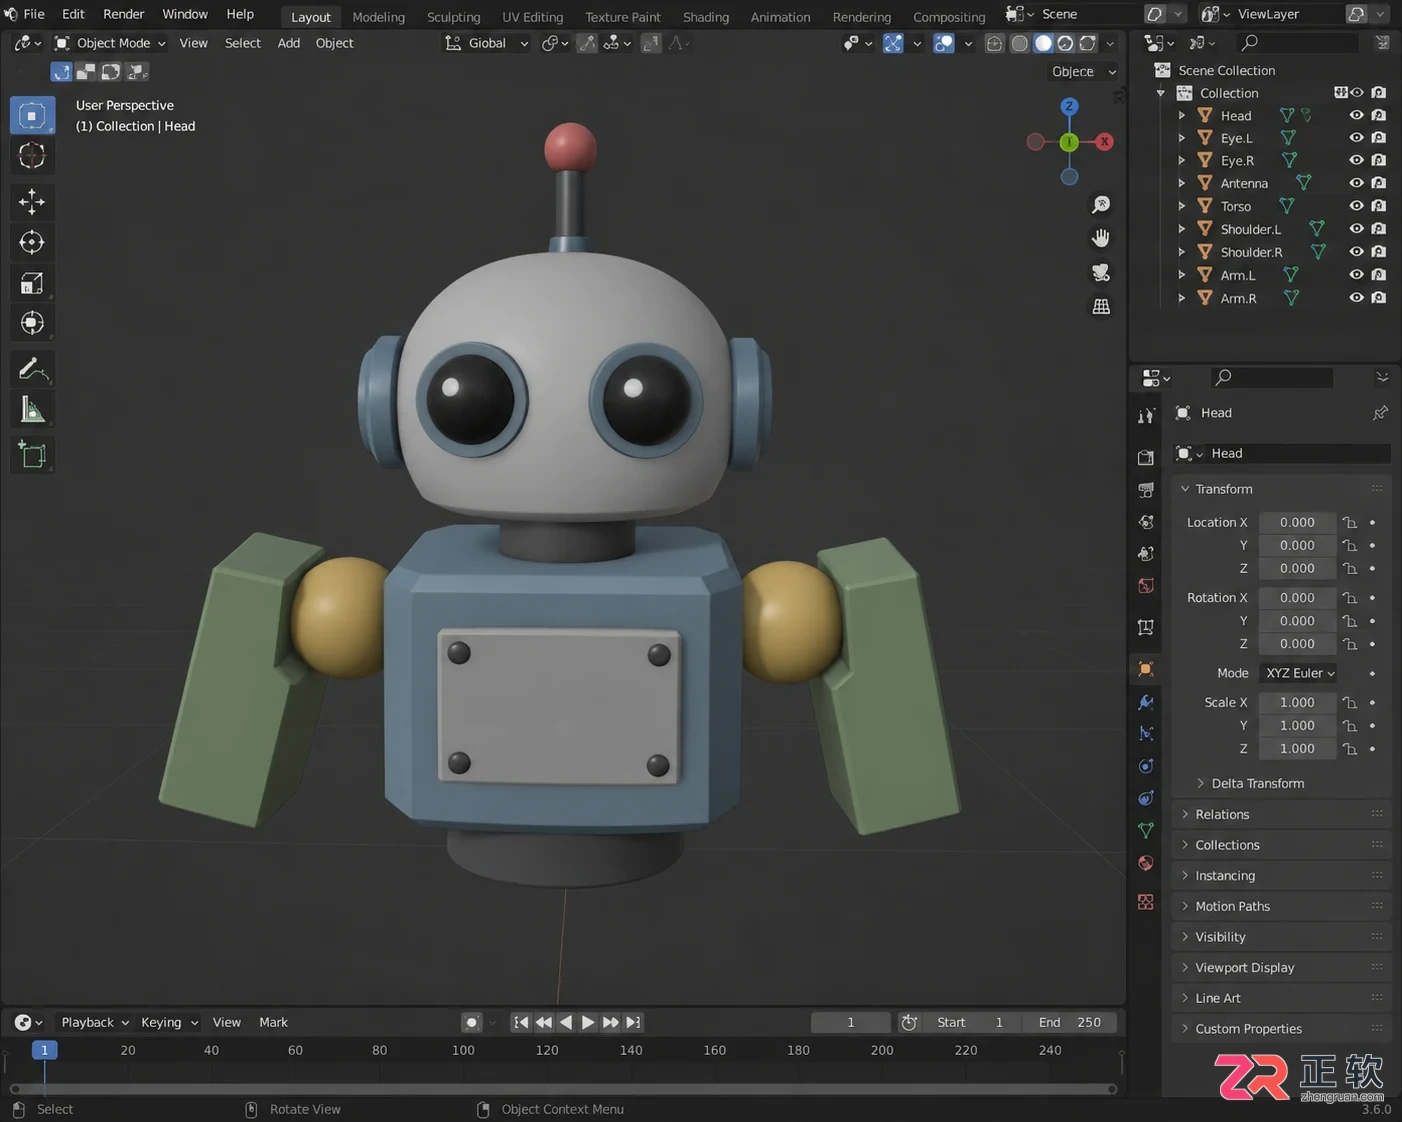Select the Cursor tool in the toolbar
Screen dimensions: 1402x1122
tap(32, 155)
